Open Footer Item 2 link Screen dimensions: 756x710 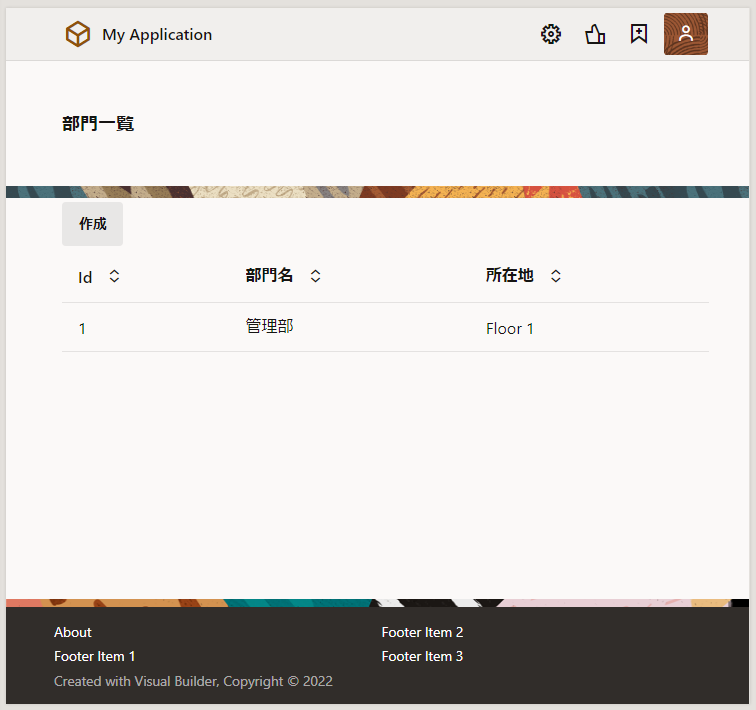pos(422,632)
